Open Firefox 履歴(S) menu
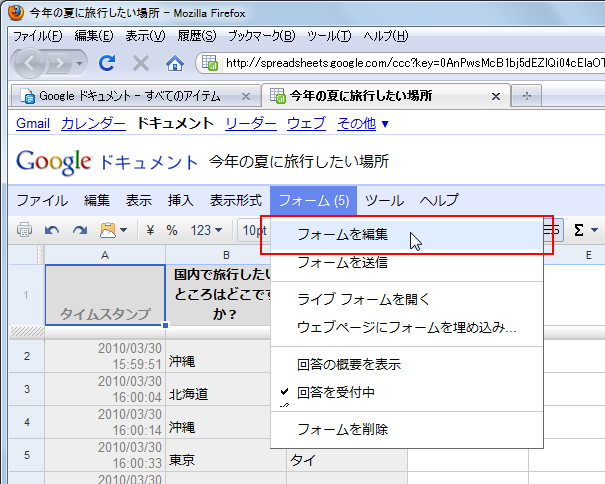 [197, 36]
